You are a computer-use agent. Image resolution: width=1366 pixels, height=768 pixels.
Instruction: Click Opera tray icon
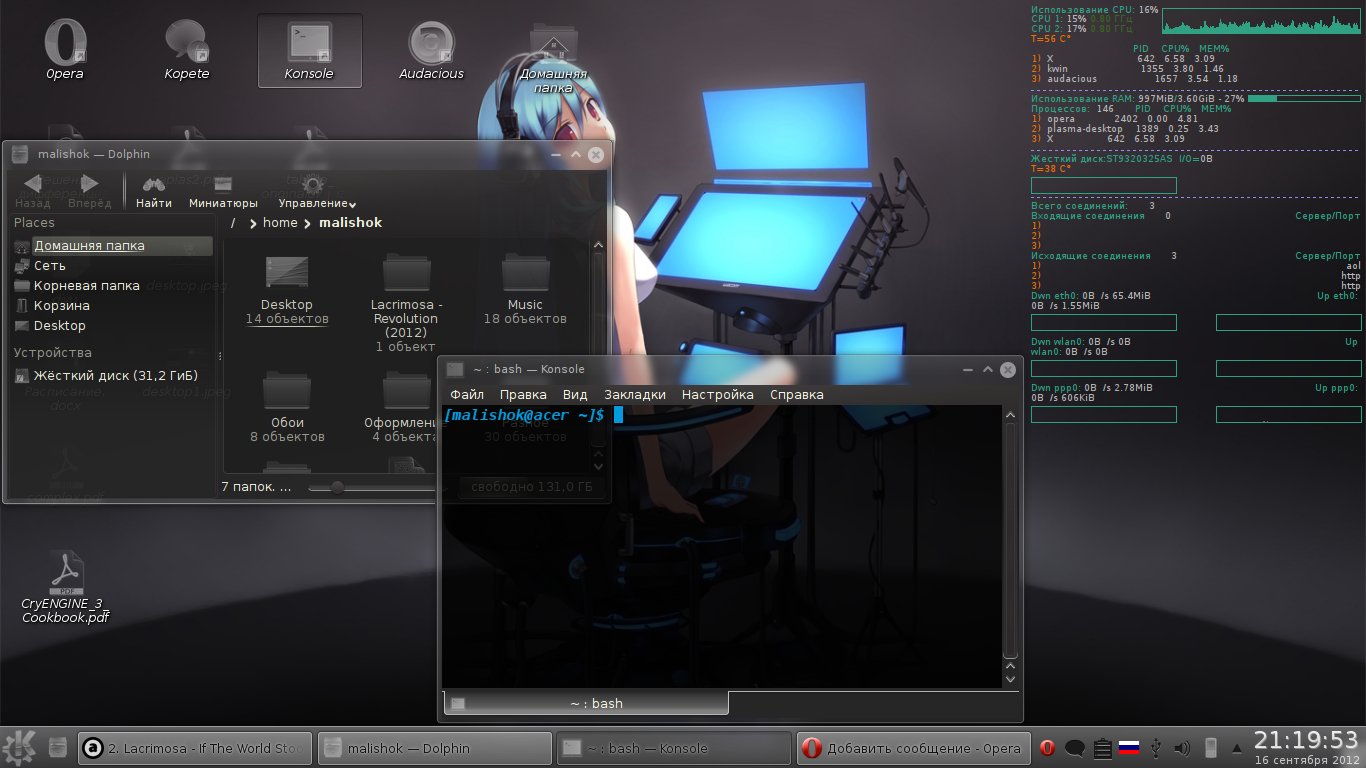click(1048, 747)
